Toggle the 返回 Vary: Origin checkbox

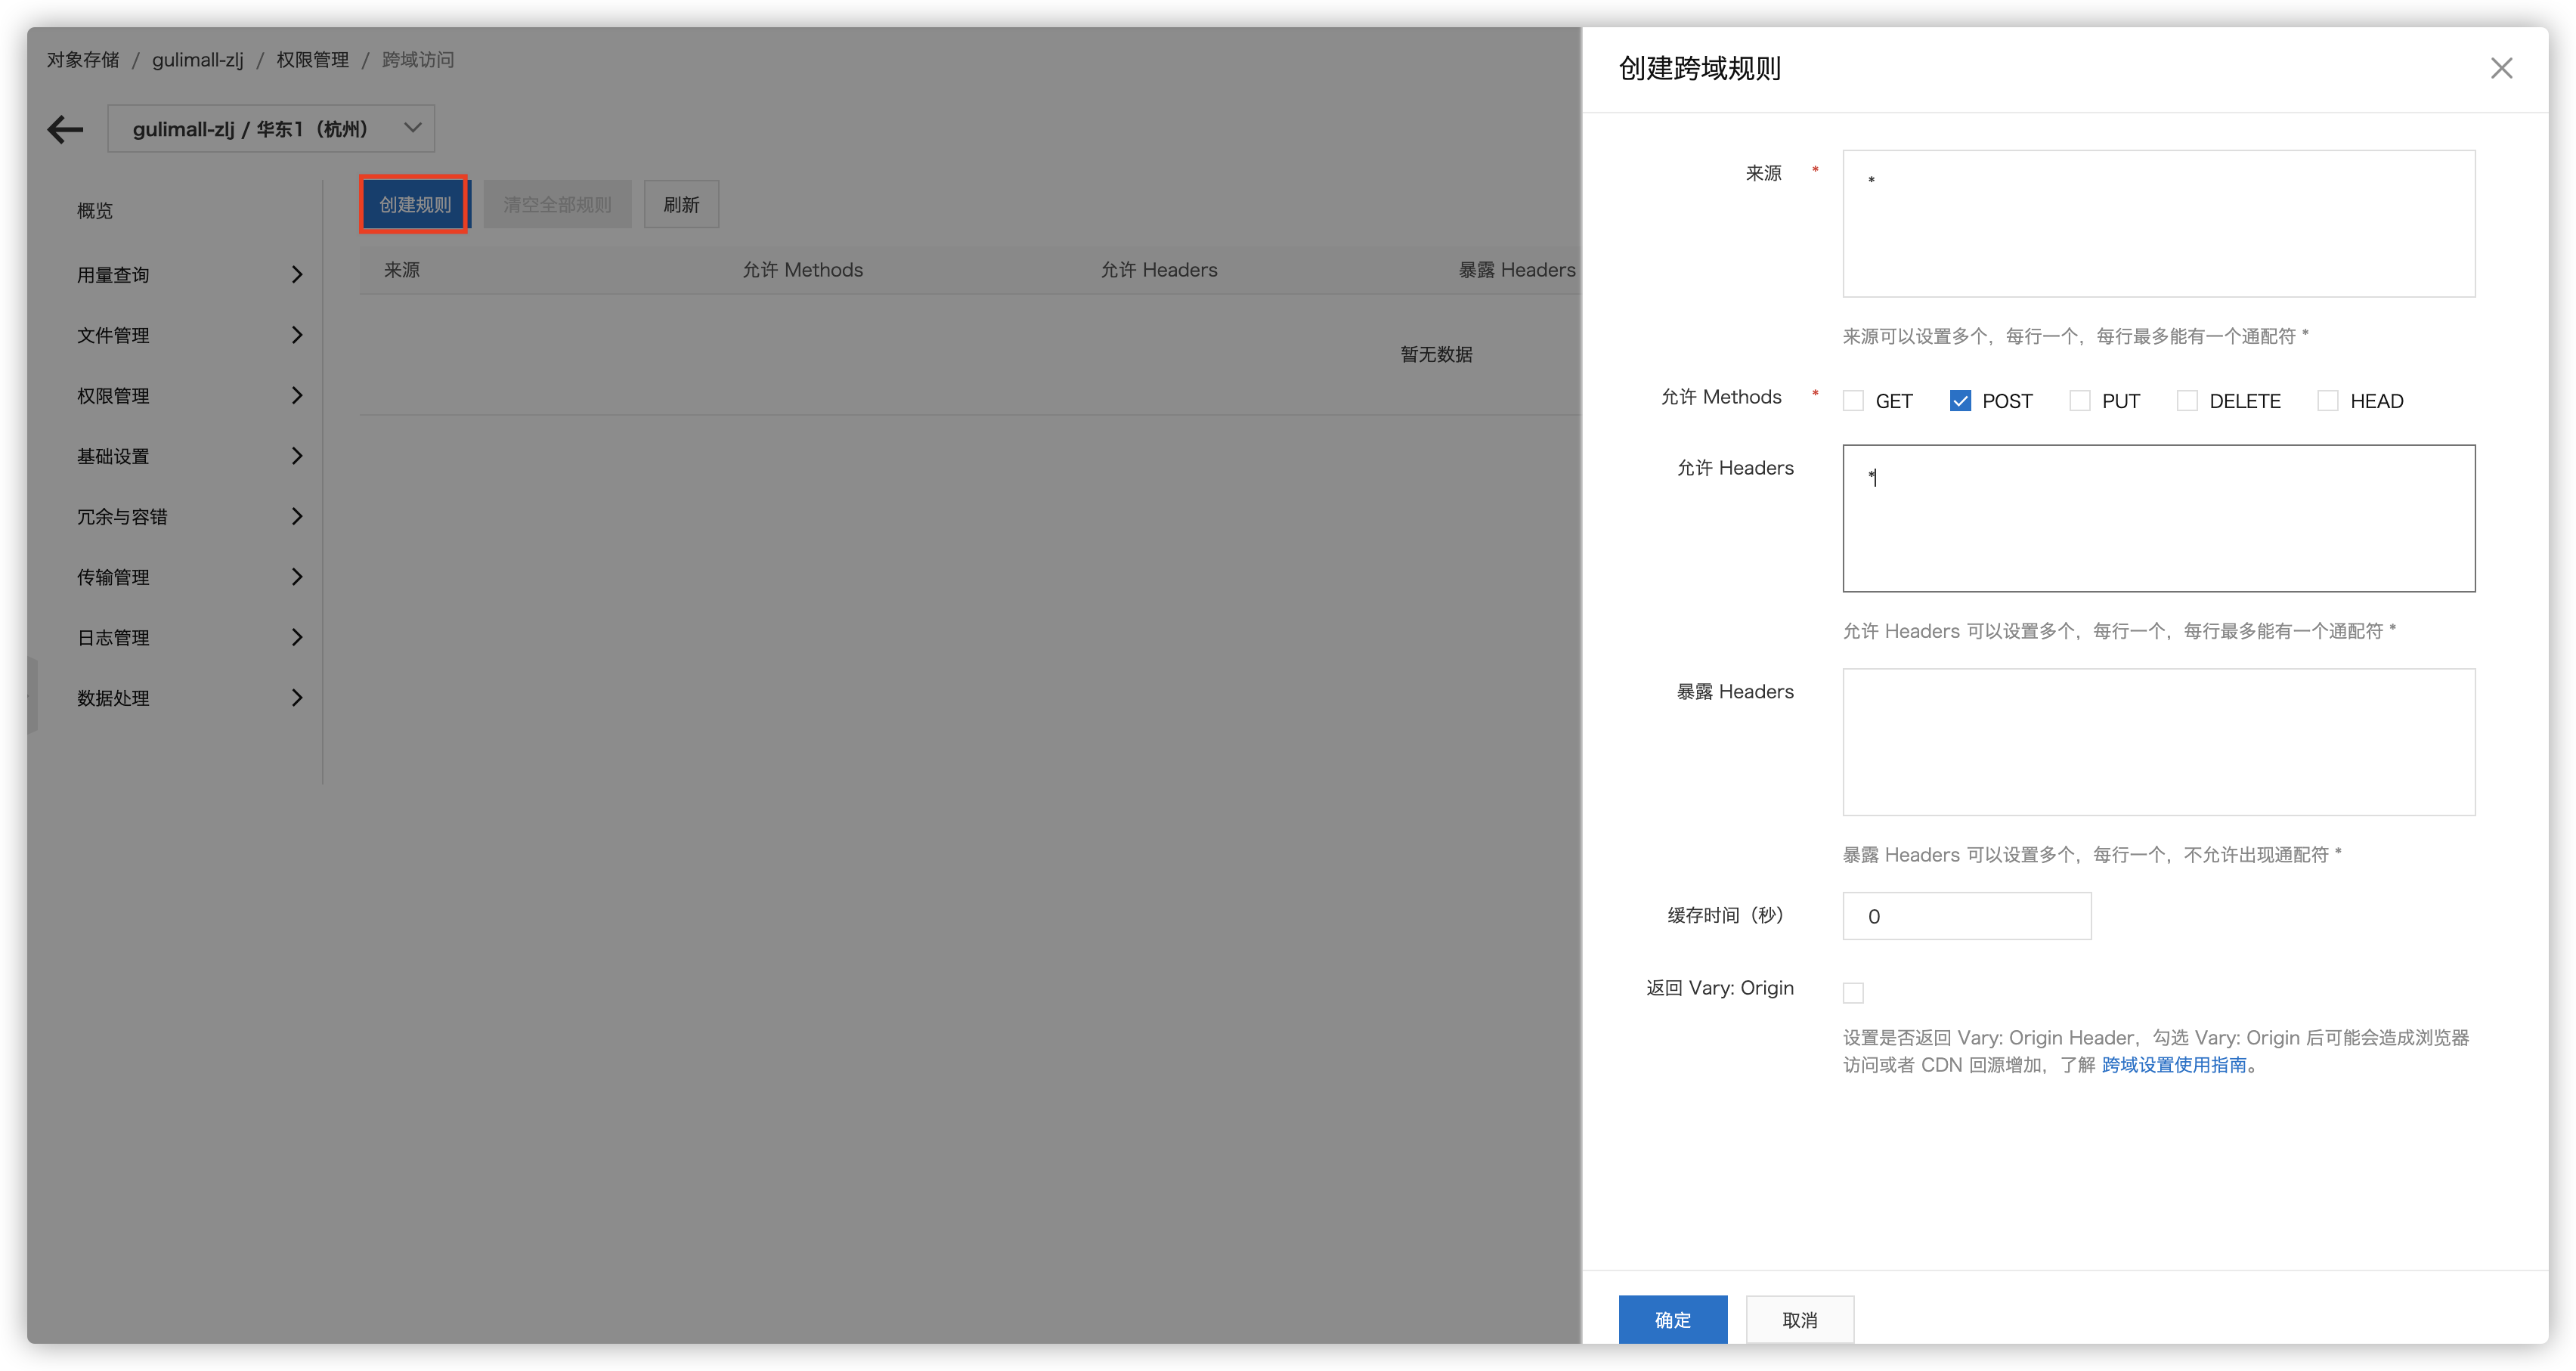1853,992
